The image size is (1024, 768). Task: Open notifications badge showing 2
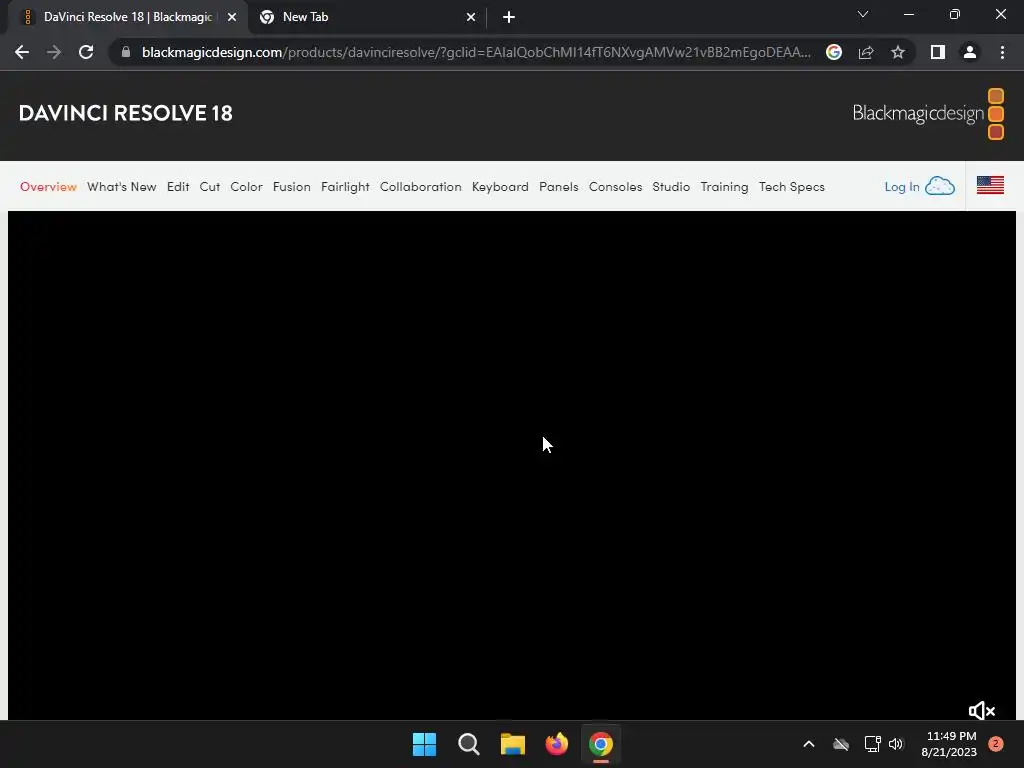tap(996, 744)
